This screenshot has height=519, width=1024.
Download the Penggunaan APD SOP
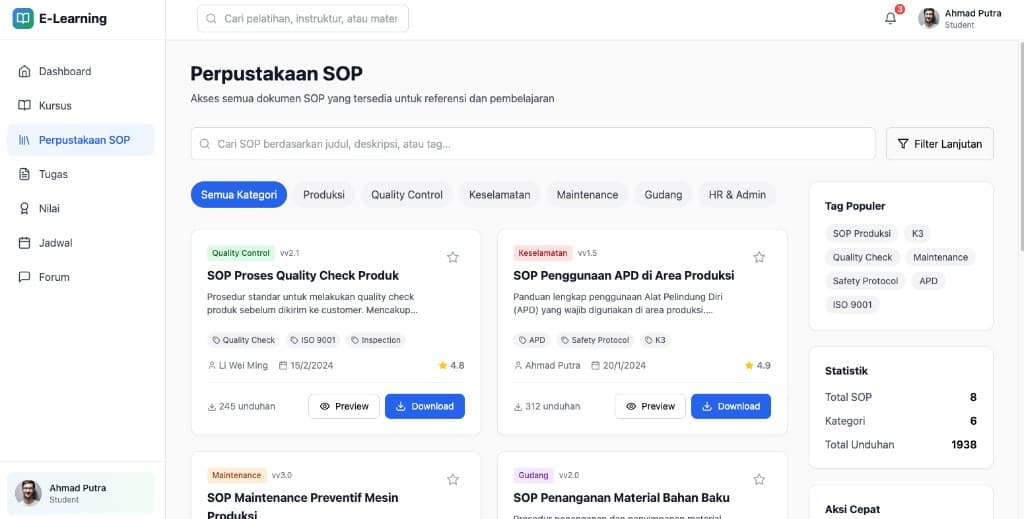(x=731, y=406)
